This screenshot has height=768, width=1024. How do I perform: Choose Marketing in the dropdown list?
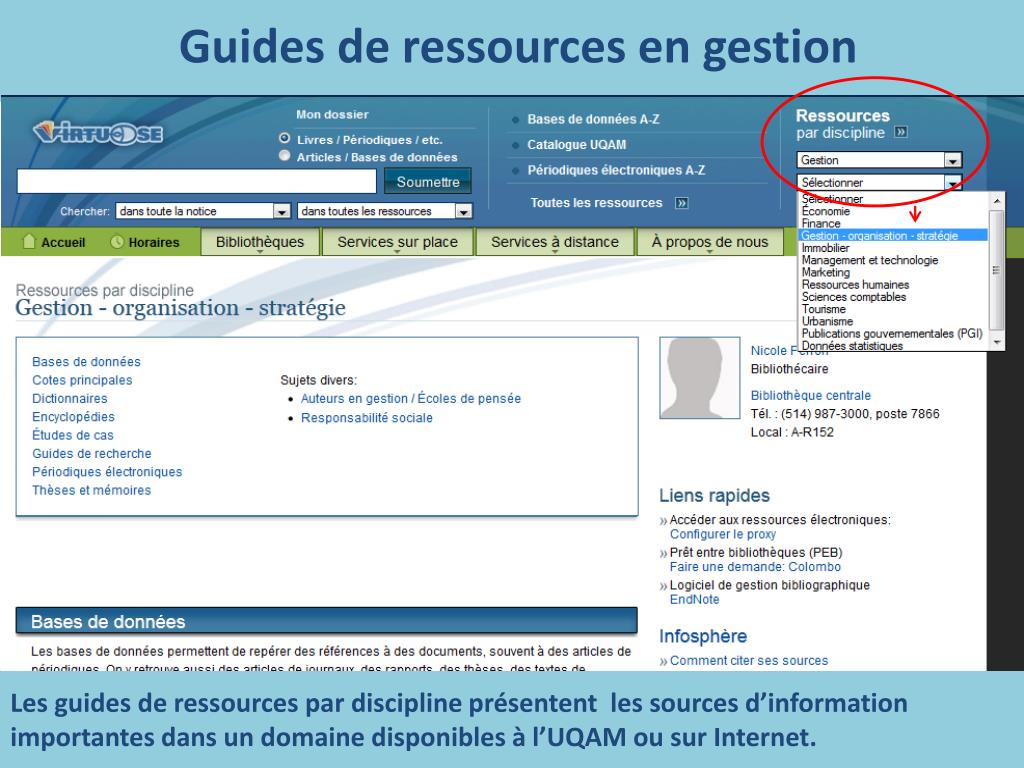tap(825, 272)
